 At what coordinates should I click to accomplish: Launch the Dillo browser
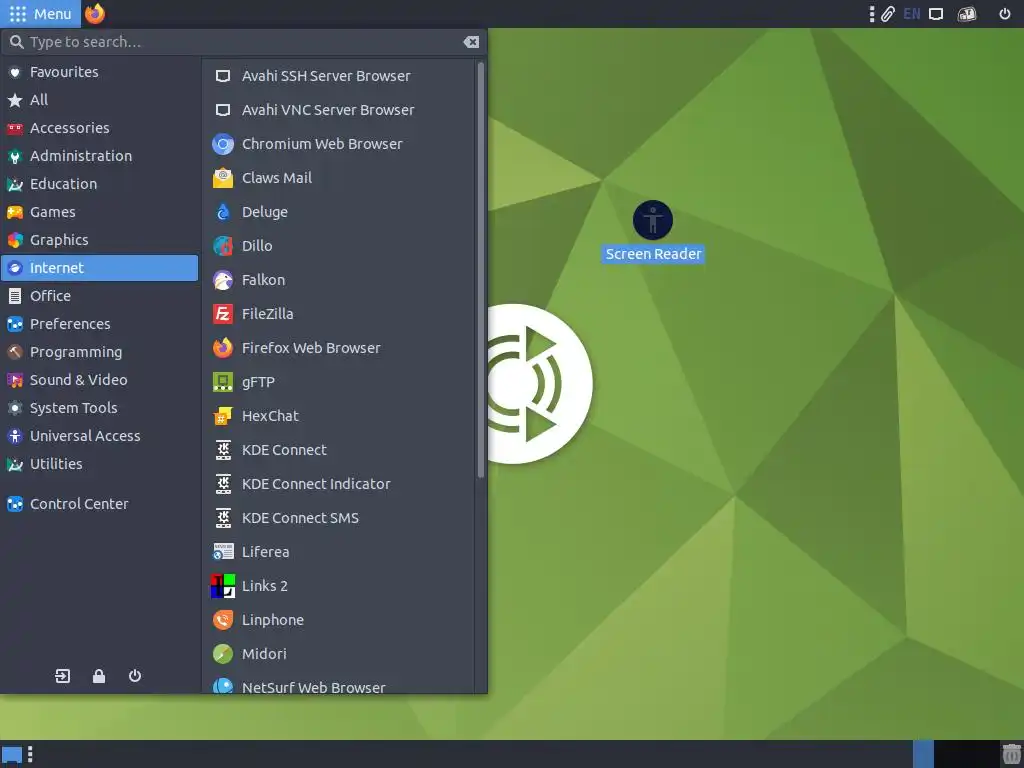point(338,246)
